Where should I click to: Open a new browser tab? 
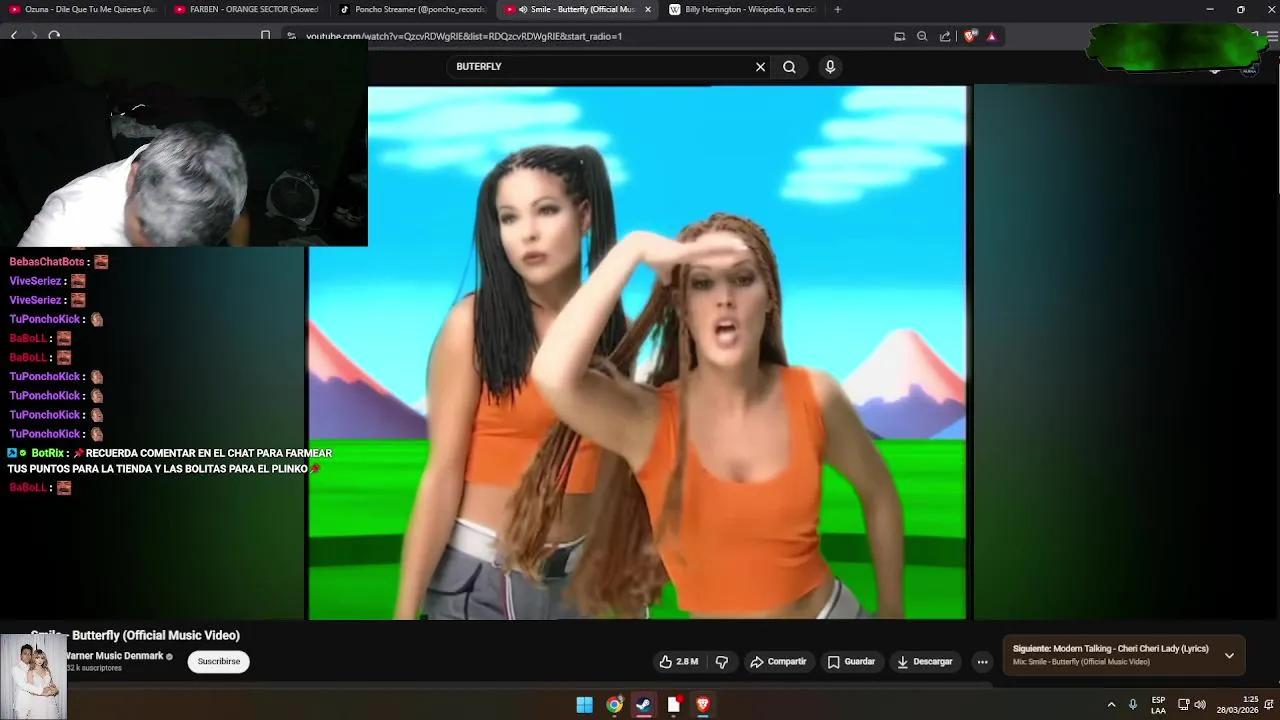click(837, 9)
